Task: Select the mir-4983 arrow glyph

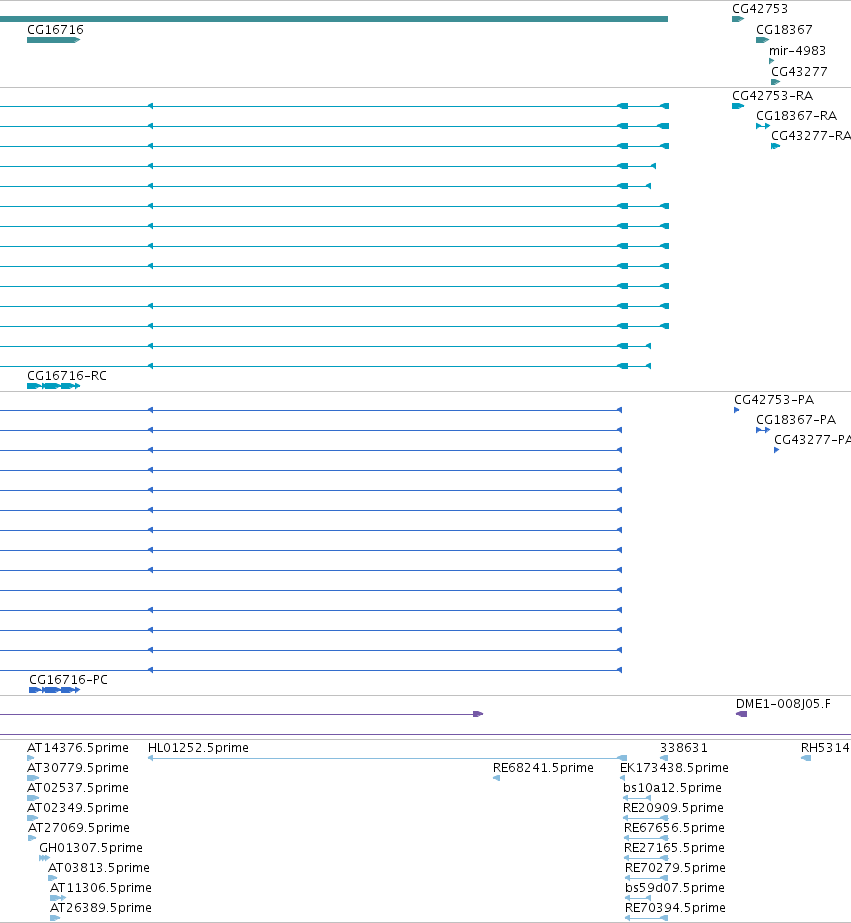Action: (x=772, y=61)
